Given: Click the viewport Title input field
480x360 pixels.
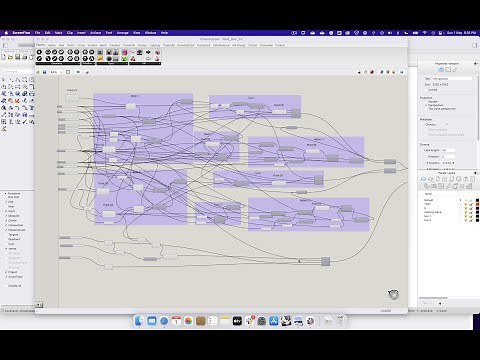Looking at the screenshot, I should coord(452,79).
